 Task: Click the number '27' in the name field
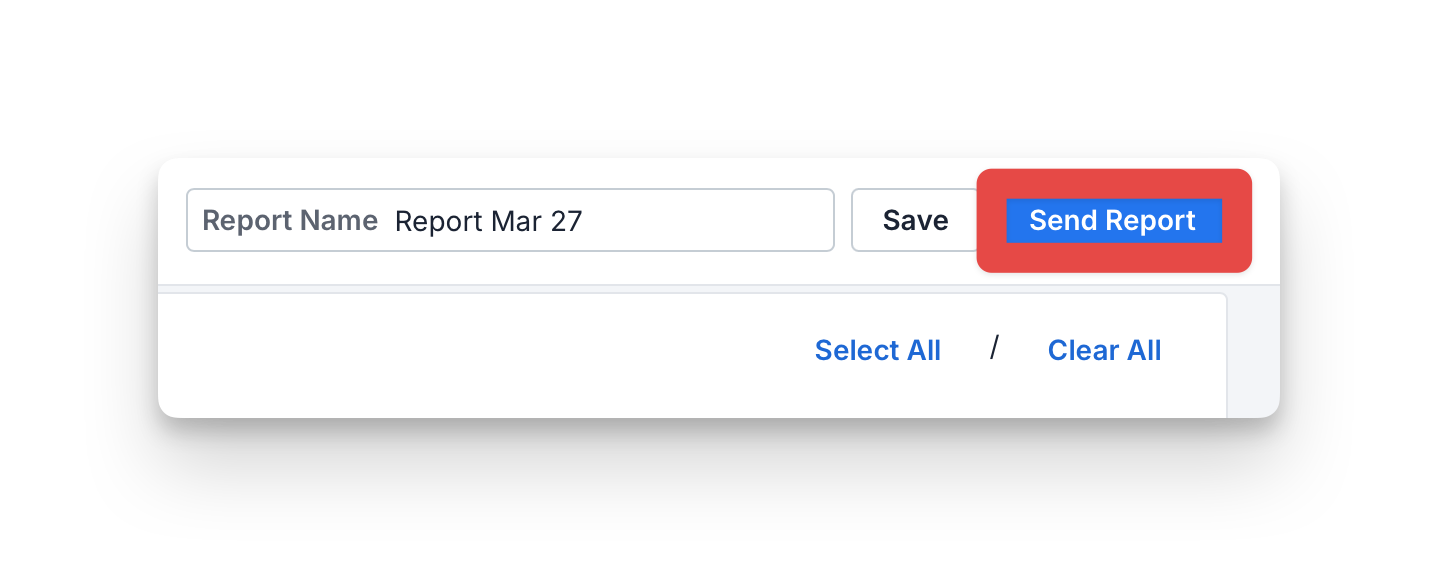tap(566, 220)
